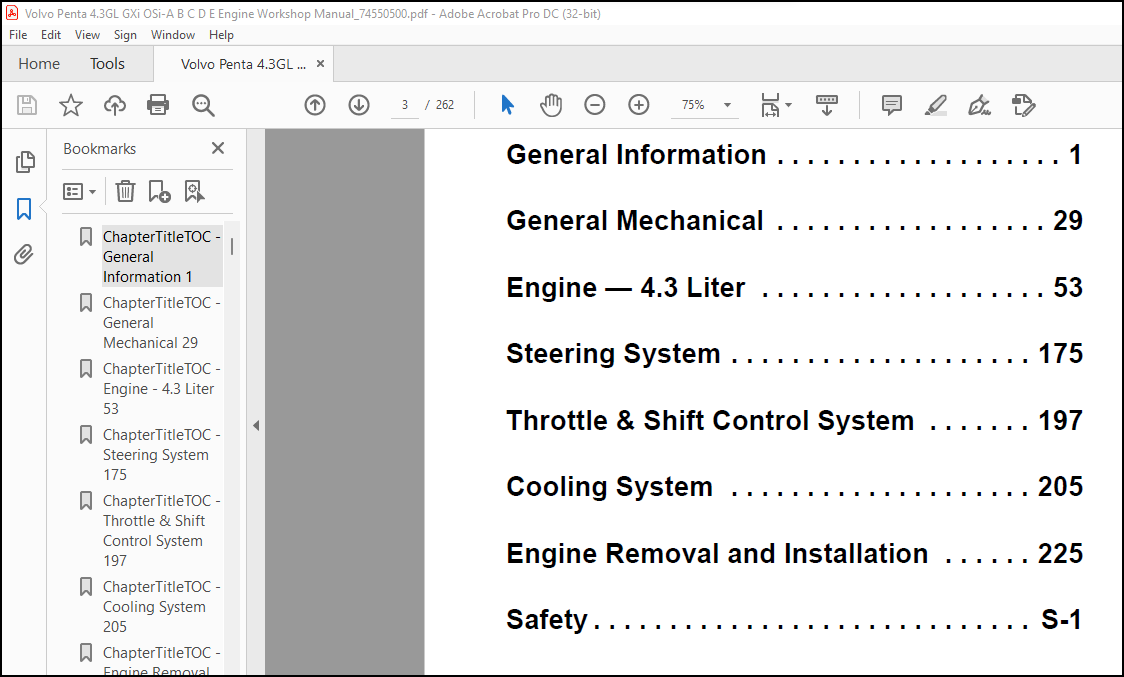This screenshot has height=677, width=1124.
Task: Zoom out with minus icon
Action: coord(594,105)
